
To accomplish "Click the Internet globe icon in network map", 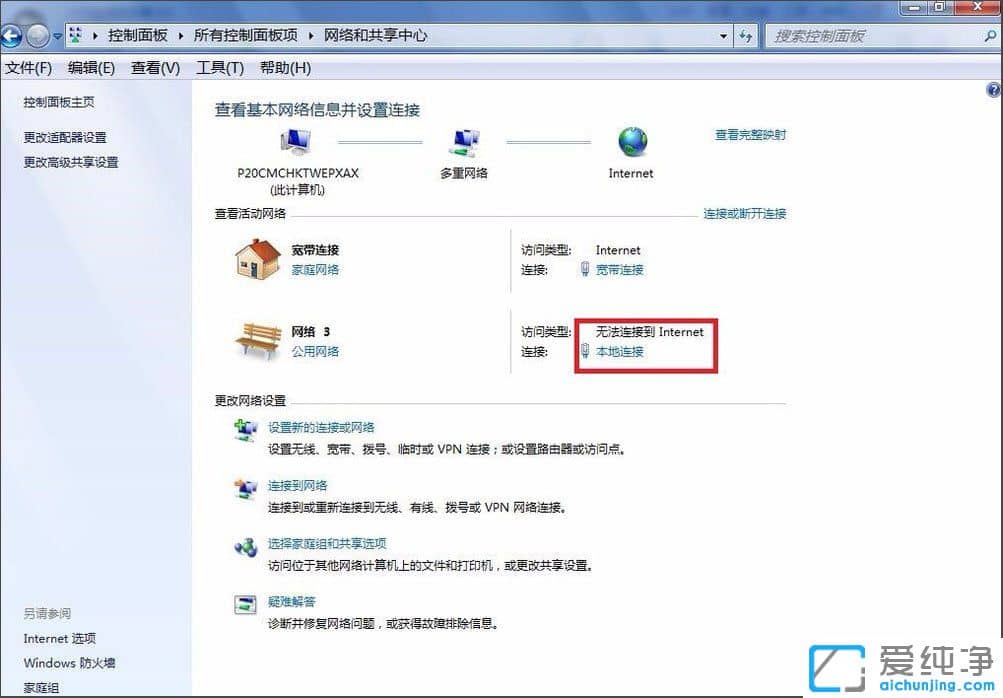I will point(630,143).
